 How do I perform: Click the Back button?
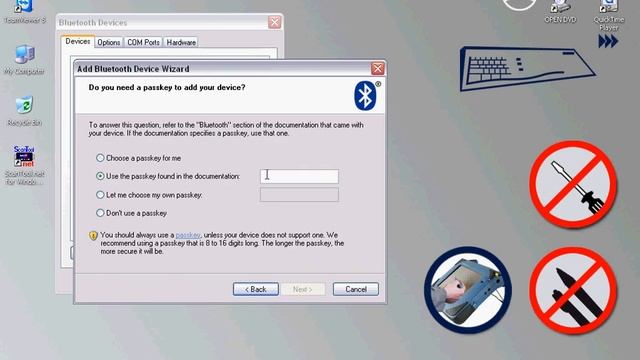tap(256, 289)
